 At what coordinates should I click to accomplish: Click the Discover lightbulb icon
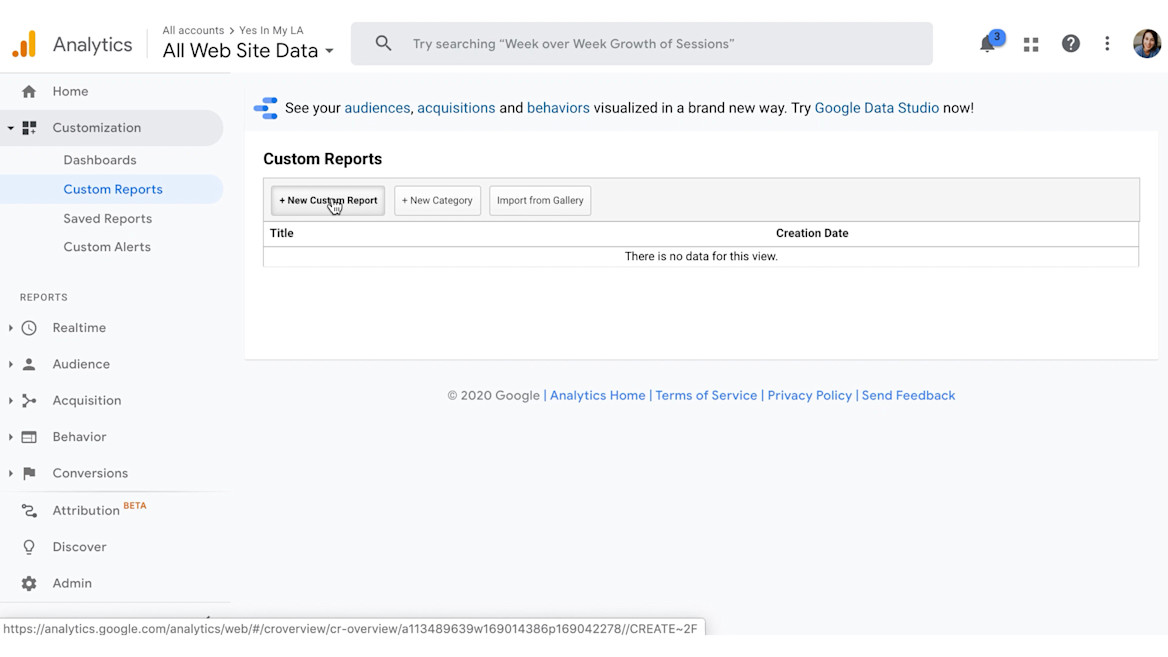(x=29, y=547)
